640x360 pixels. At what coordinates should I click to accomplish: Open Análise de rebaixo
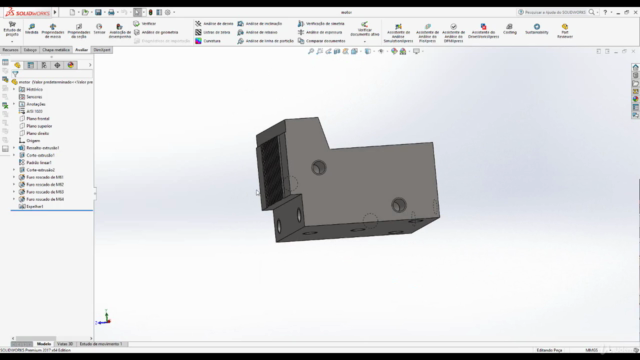click(257, 32)
